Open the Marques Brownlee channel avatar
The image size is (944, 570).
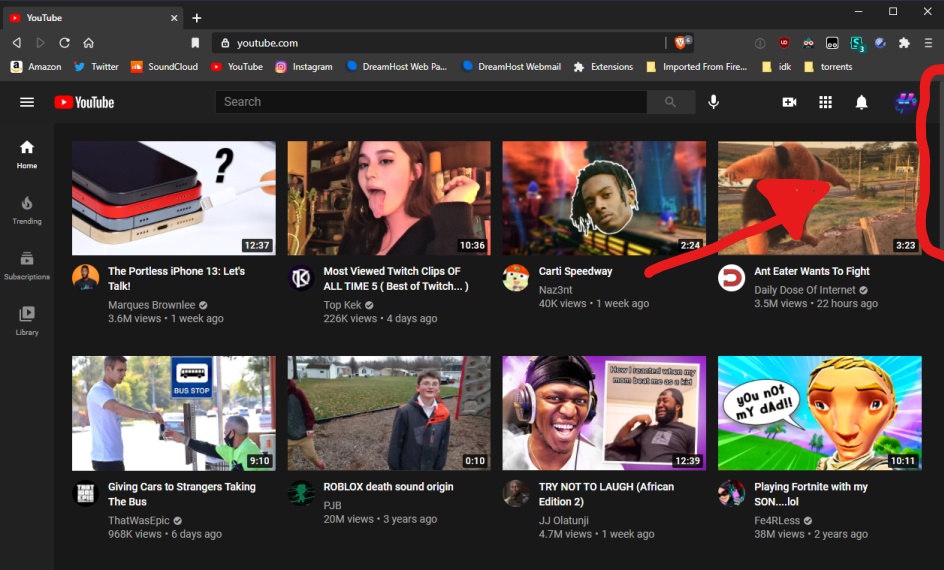point(85,277)
